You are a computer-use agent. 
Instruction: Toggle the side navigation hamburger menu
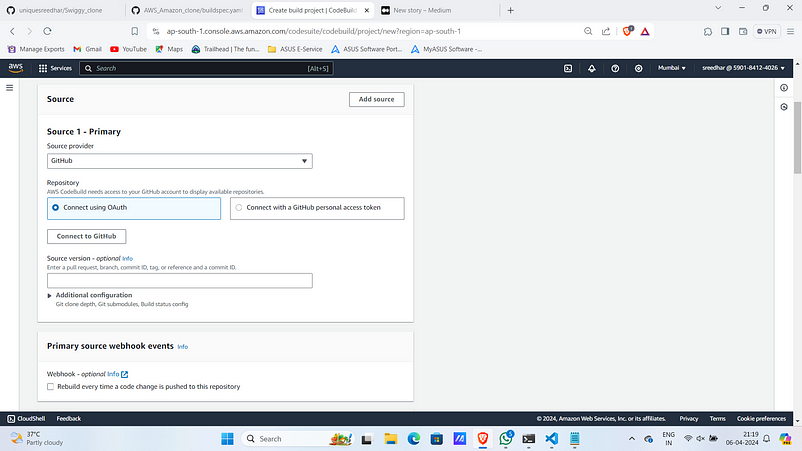point(9,88)
